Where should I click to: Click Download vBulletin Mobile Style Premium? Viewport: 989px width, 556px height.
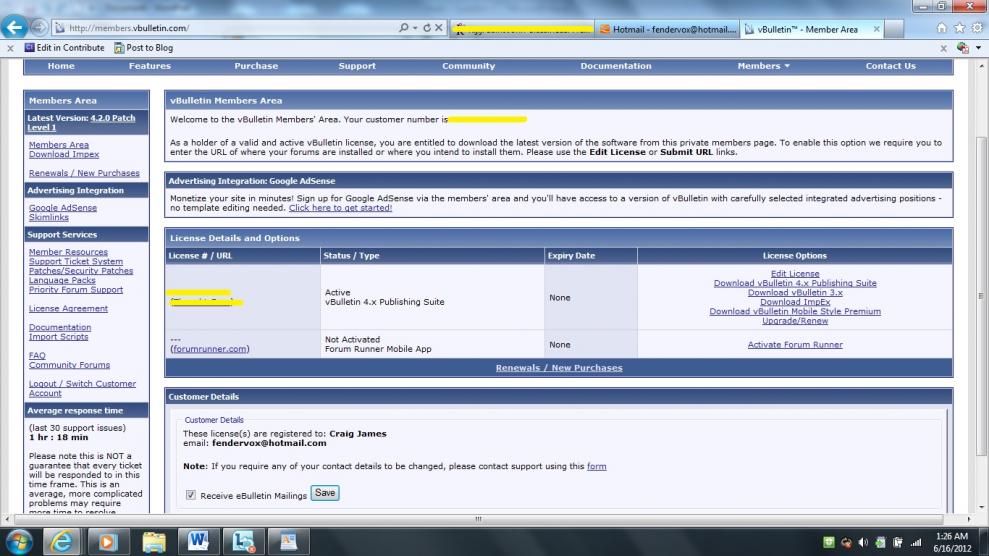[x=795, y=311]
